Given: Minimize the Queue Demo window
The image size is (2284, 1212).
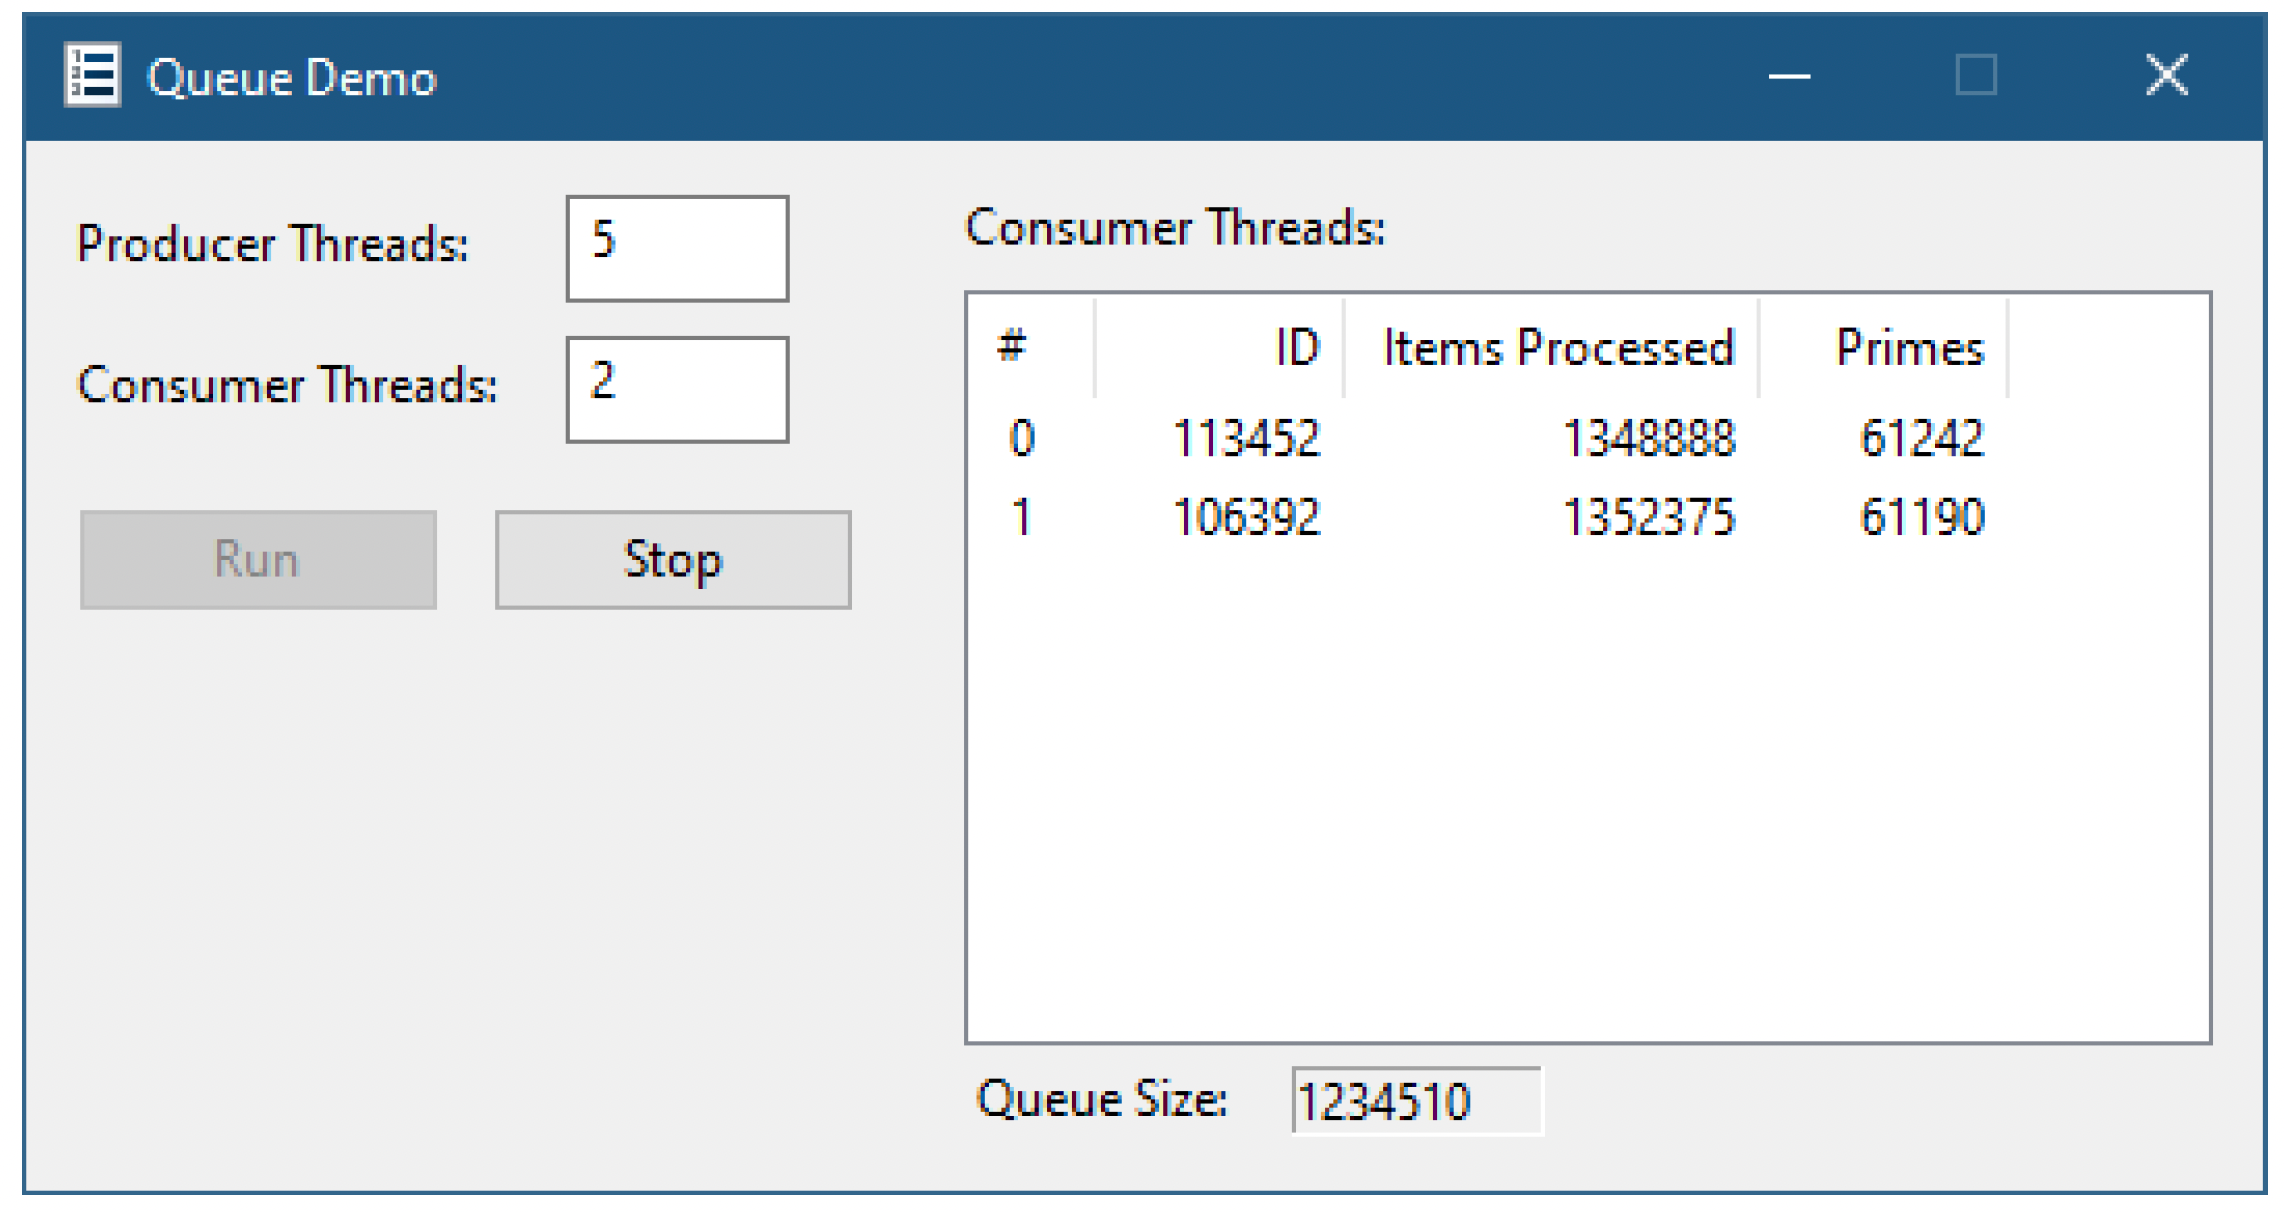Looking at the screenshot, I should [x=1789, y=76].
